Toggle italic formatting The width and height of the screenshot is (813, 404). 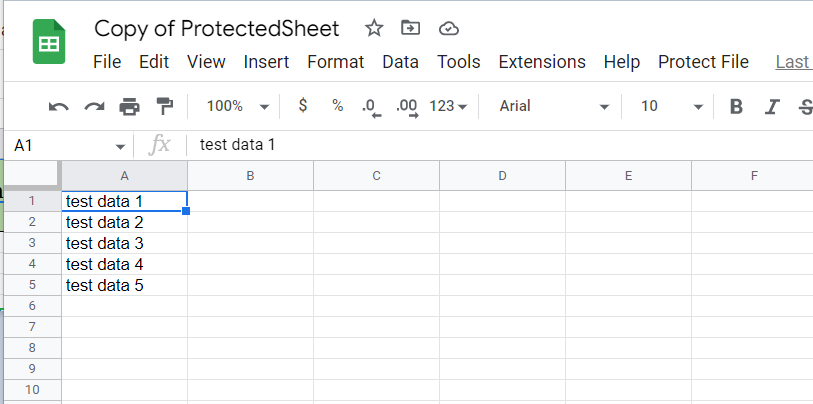click(x=771, y=107)
